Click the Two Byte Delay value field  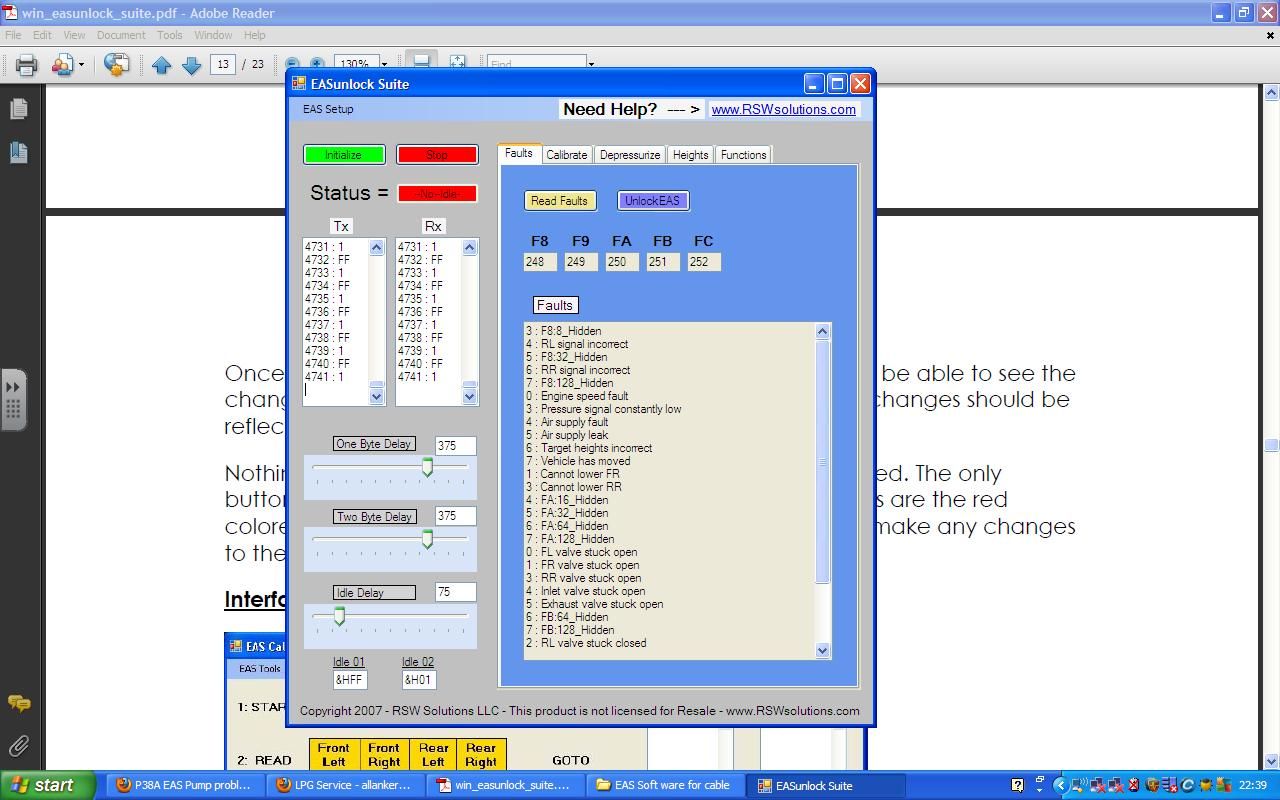coord(456,516)
